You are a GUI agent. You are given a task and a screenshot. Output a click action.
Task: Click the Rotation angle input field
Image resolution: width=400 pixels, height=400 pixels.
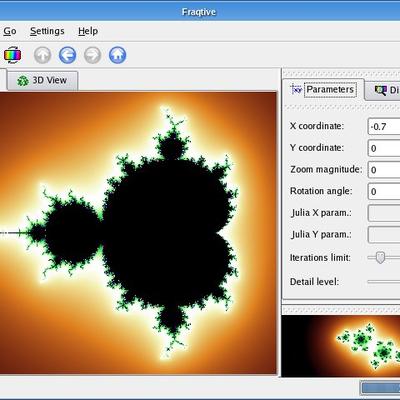pos(384,191)
